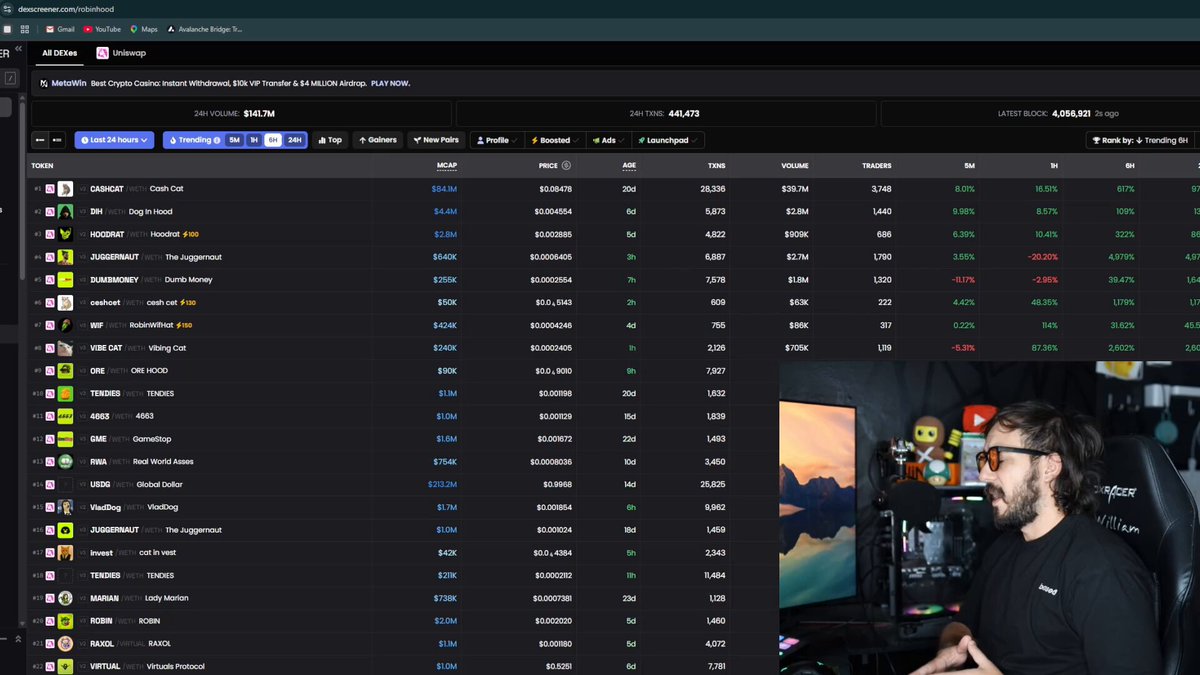Select the 4663 token icon
The height and width of the screenshot is (675, 1200).
pos(65,416)
